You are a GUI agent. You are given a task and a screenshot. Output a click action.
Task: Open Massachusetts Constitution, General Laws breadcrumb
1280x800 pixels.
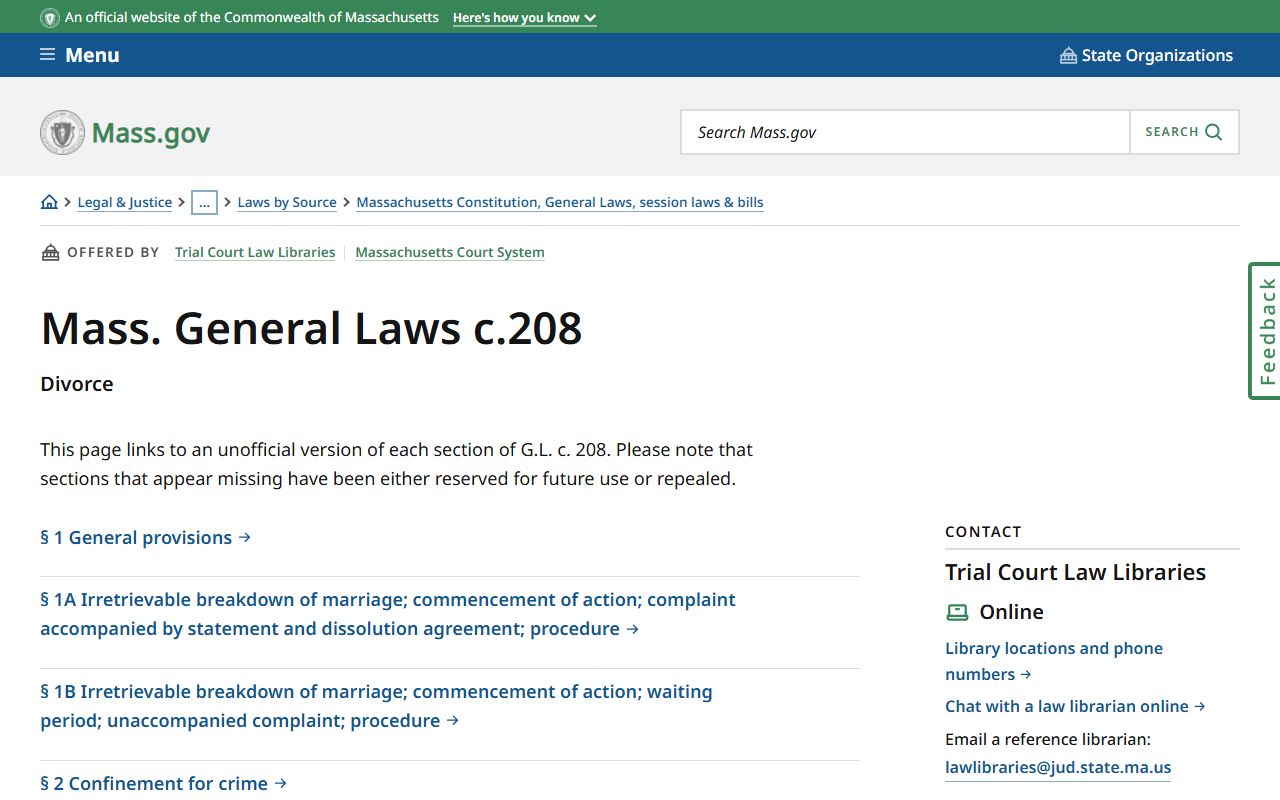(560, 202)
